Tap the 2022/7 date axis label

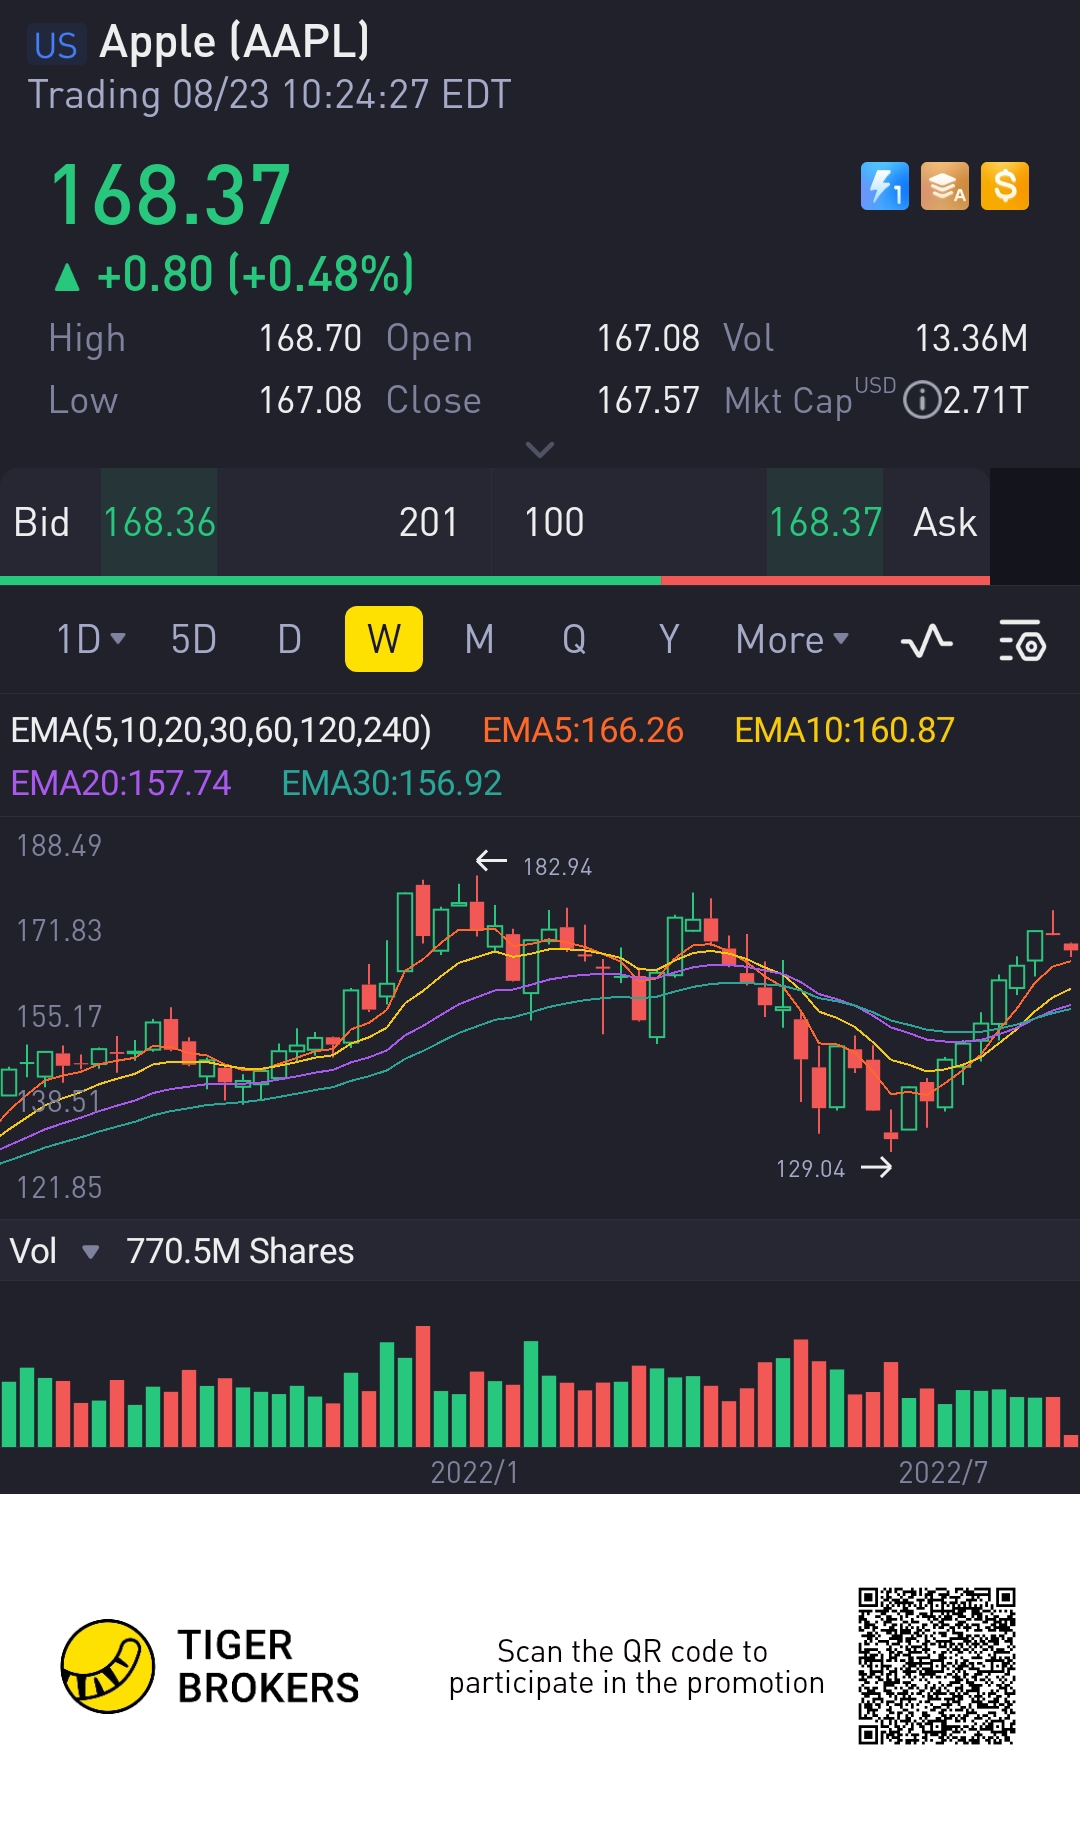tap(943, 1472)
